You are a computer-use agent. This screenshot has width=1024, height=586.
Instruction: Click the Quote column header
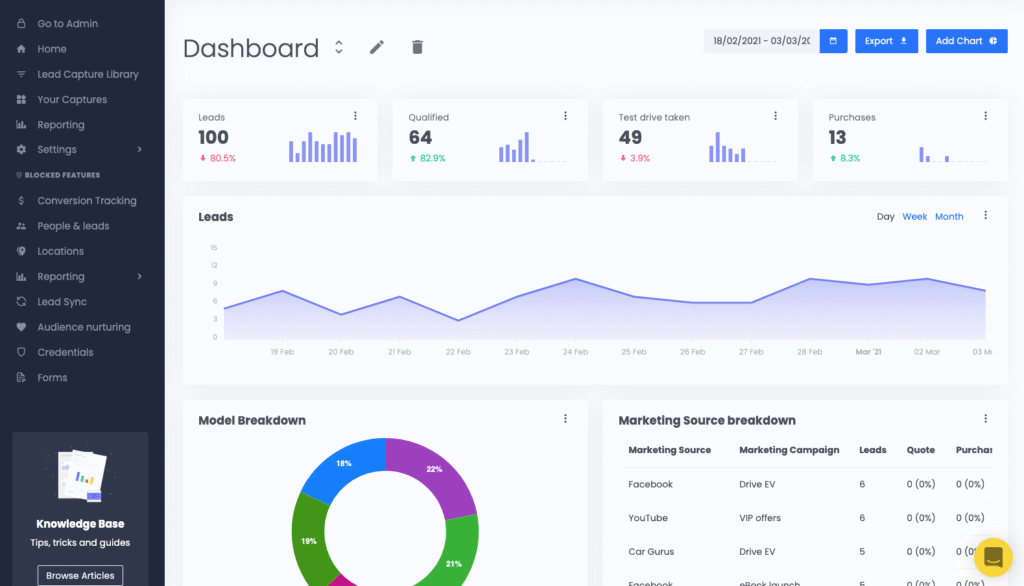(x=920, y=450)
